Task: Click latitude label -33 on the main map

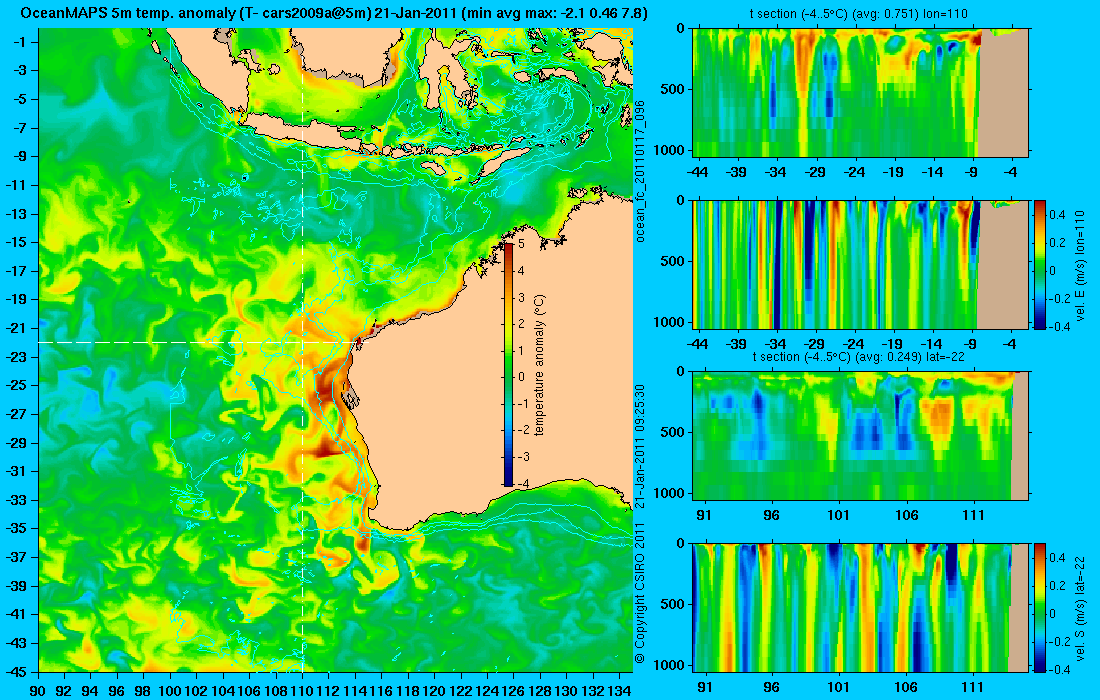Action: pos(17,500)
